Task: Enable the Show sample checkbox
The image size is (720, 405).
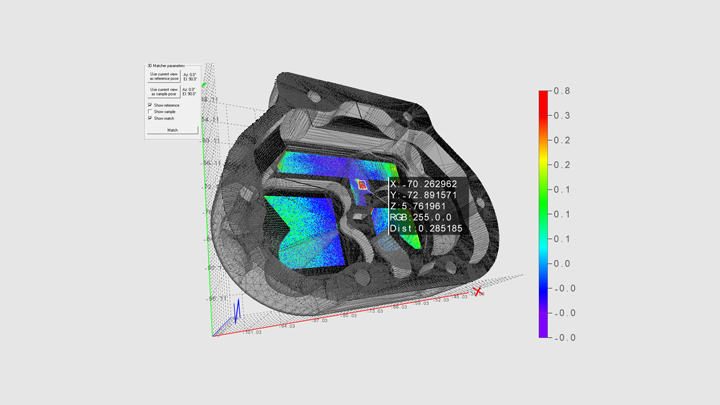Action: (150, 111)
